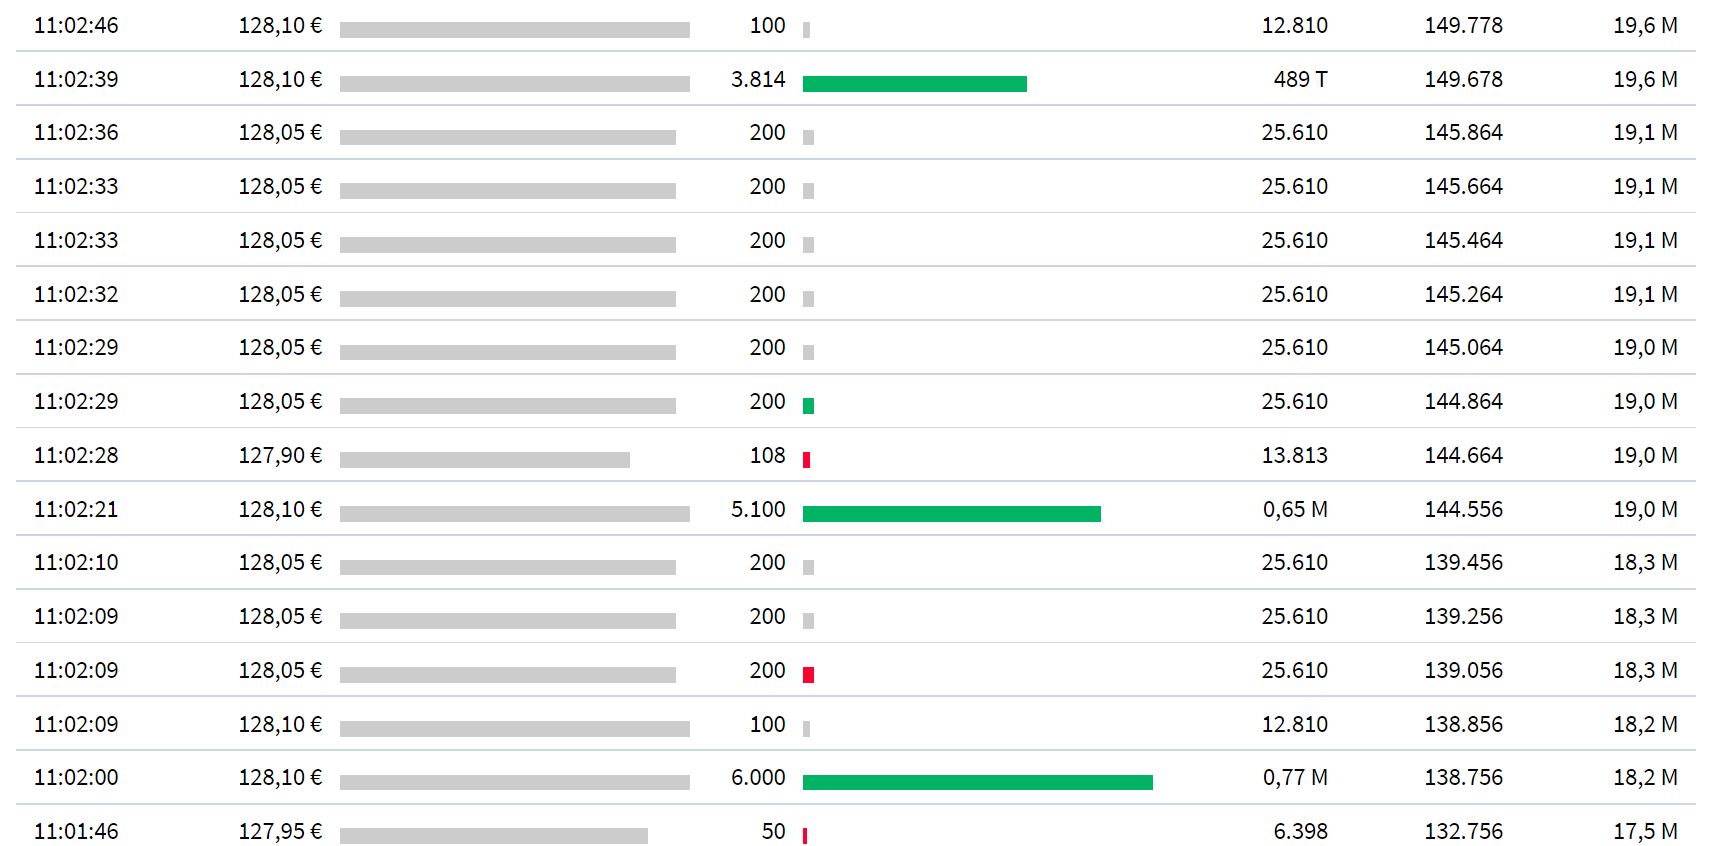Click the 17,5 M cumulative turnover value
The height and width of the screenshot is (846, 1714).
pos(1645,831)
